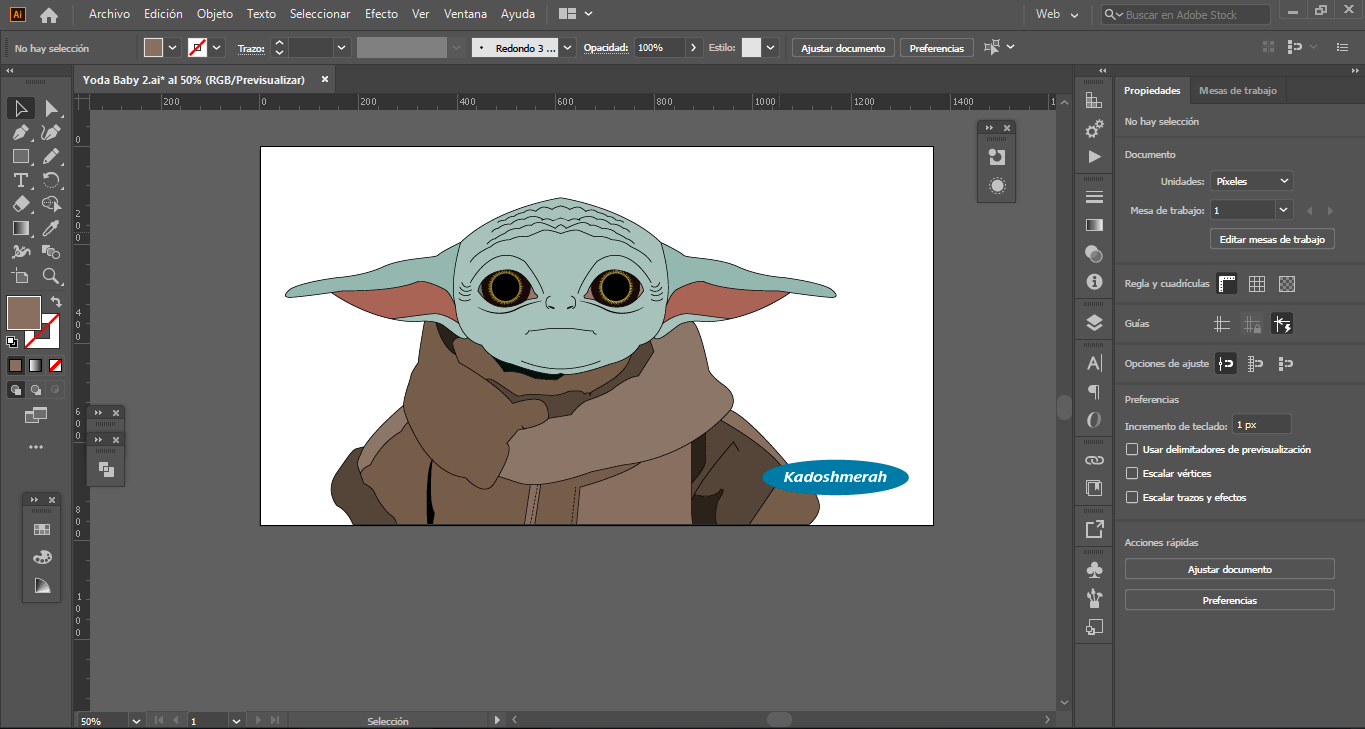Open the Document Info icon in dock
Viewport: 1365px width, 729px height.
click(1094, 282)
